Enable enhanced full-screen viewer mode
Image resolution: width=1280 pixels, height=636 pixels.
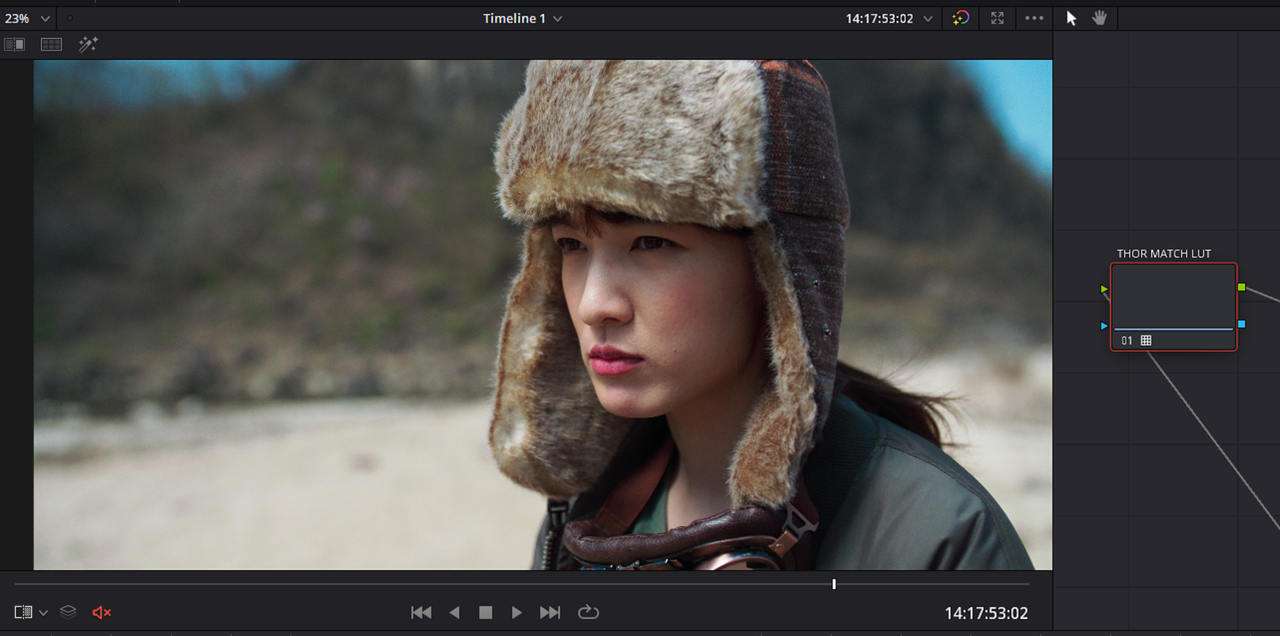tap(997, 18)
